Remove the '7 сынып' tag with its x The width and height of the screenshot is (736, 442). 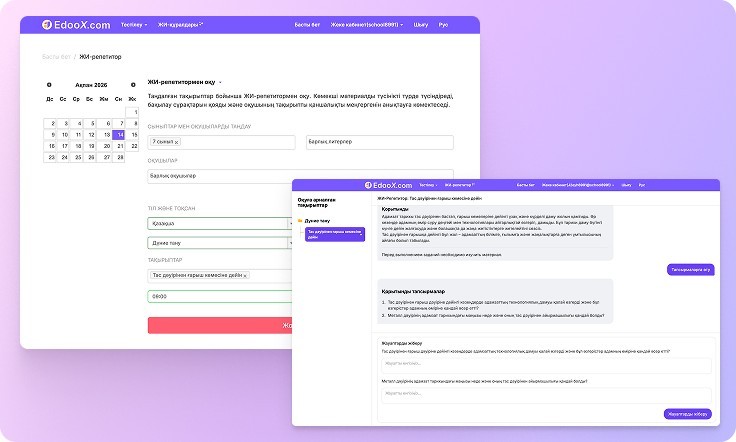pos(176,142)
